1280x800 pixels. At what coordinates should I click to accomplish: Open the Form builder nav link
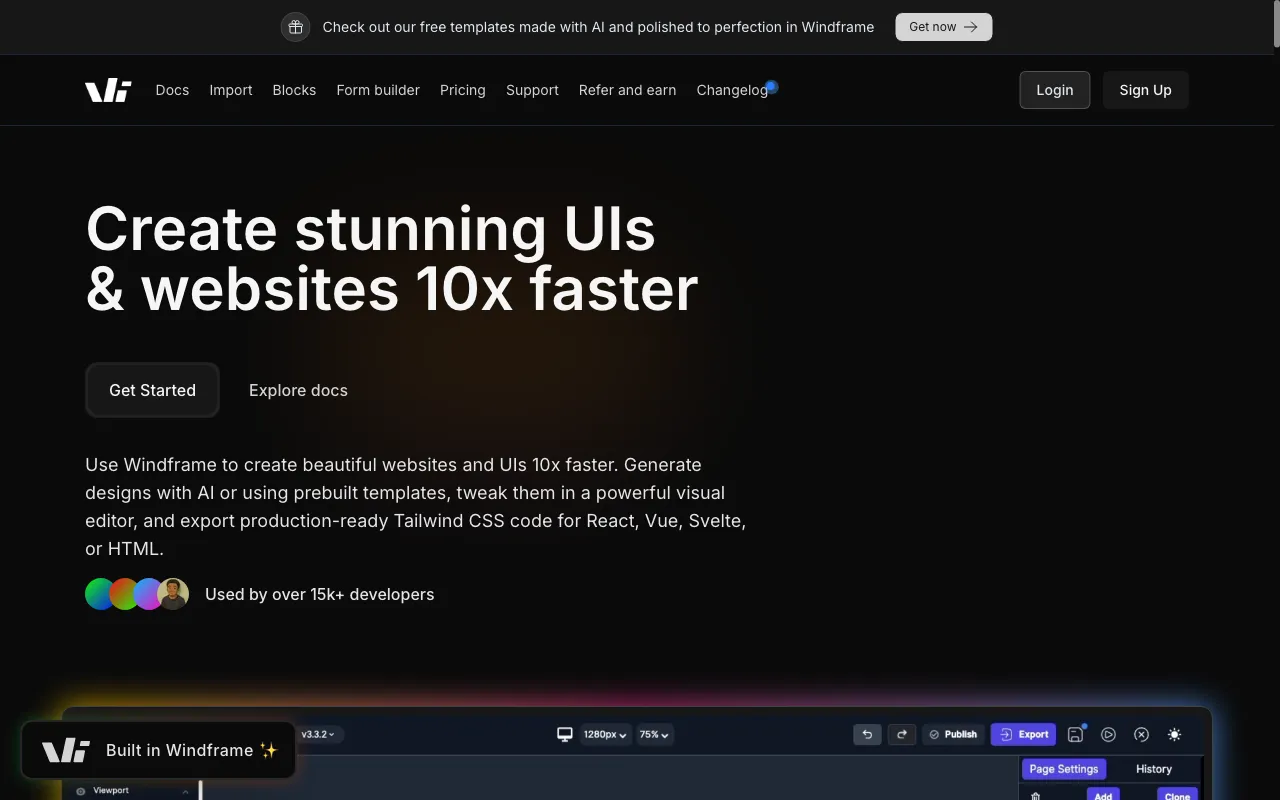[x=378, y=90]
